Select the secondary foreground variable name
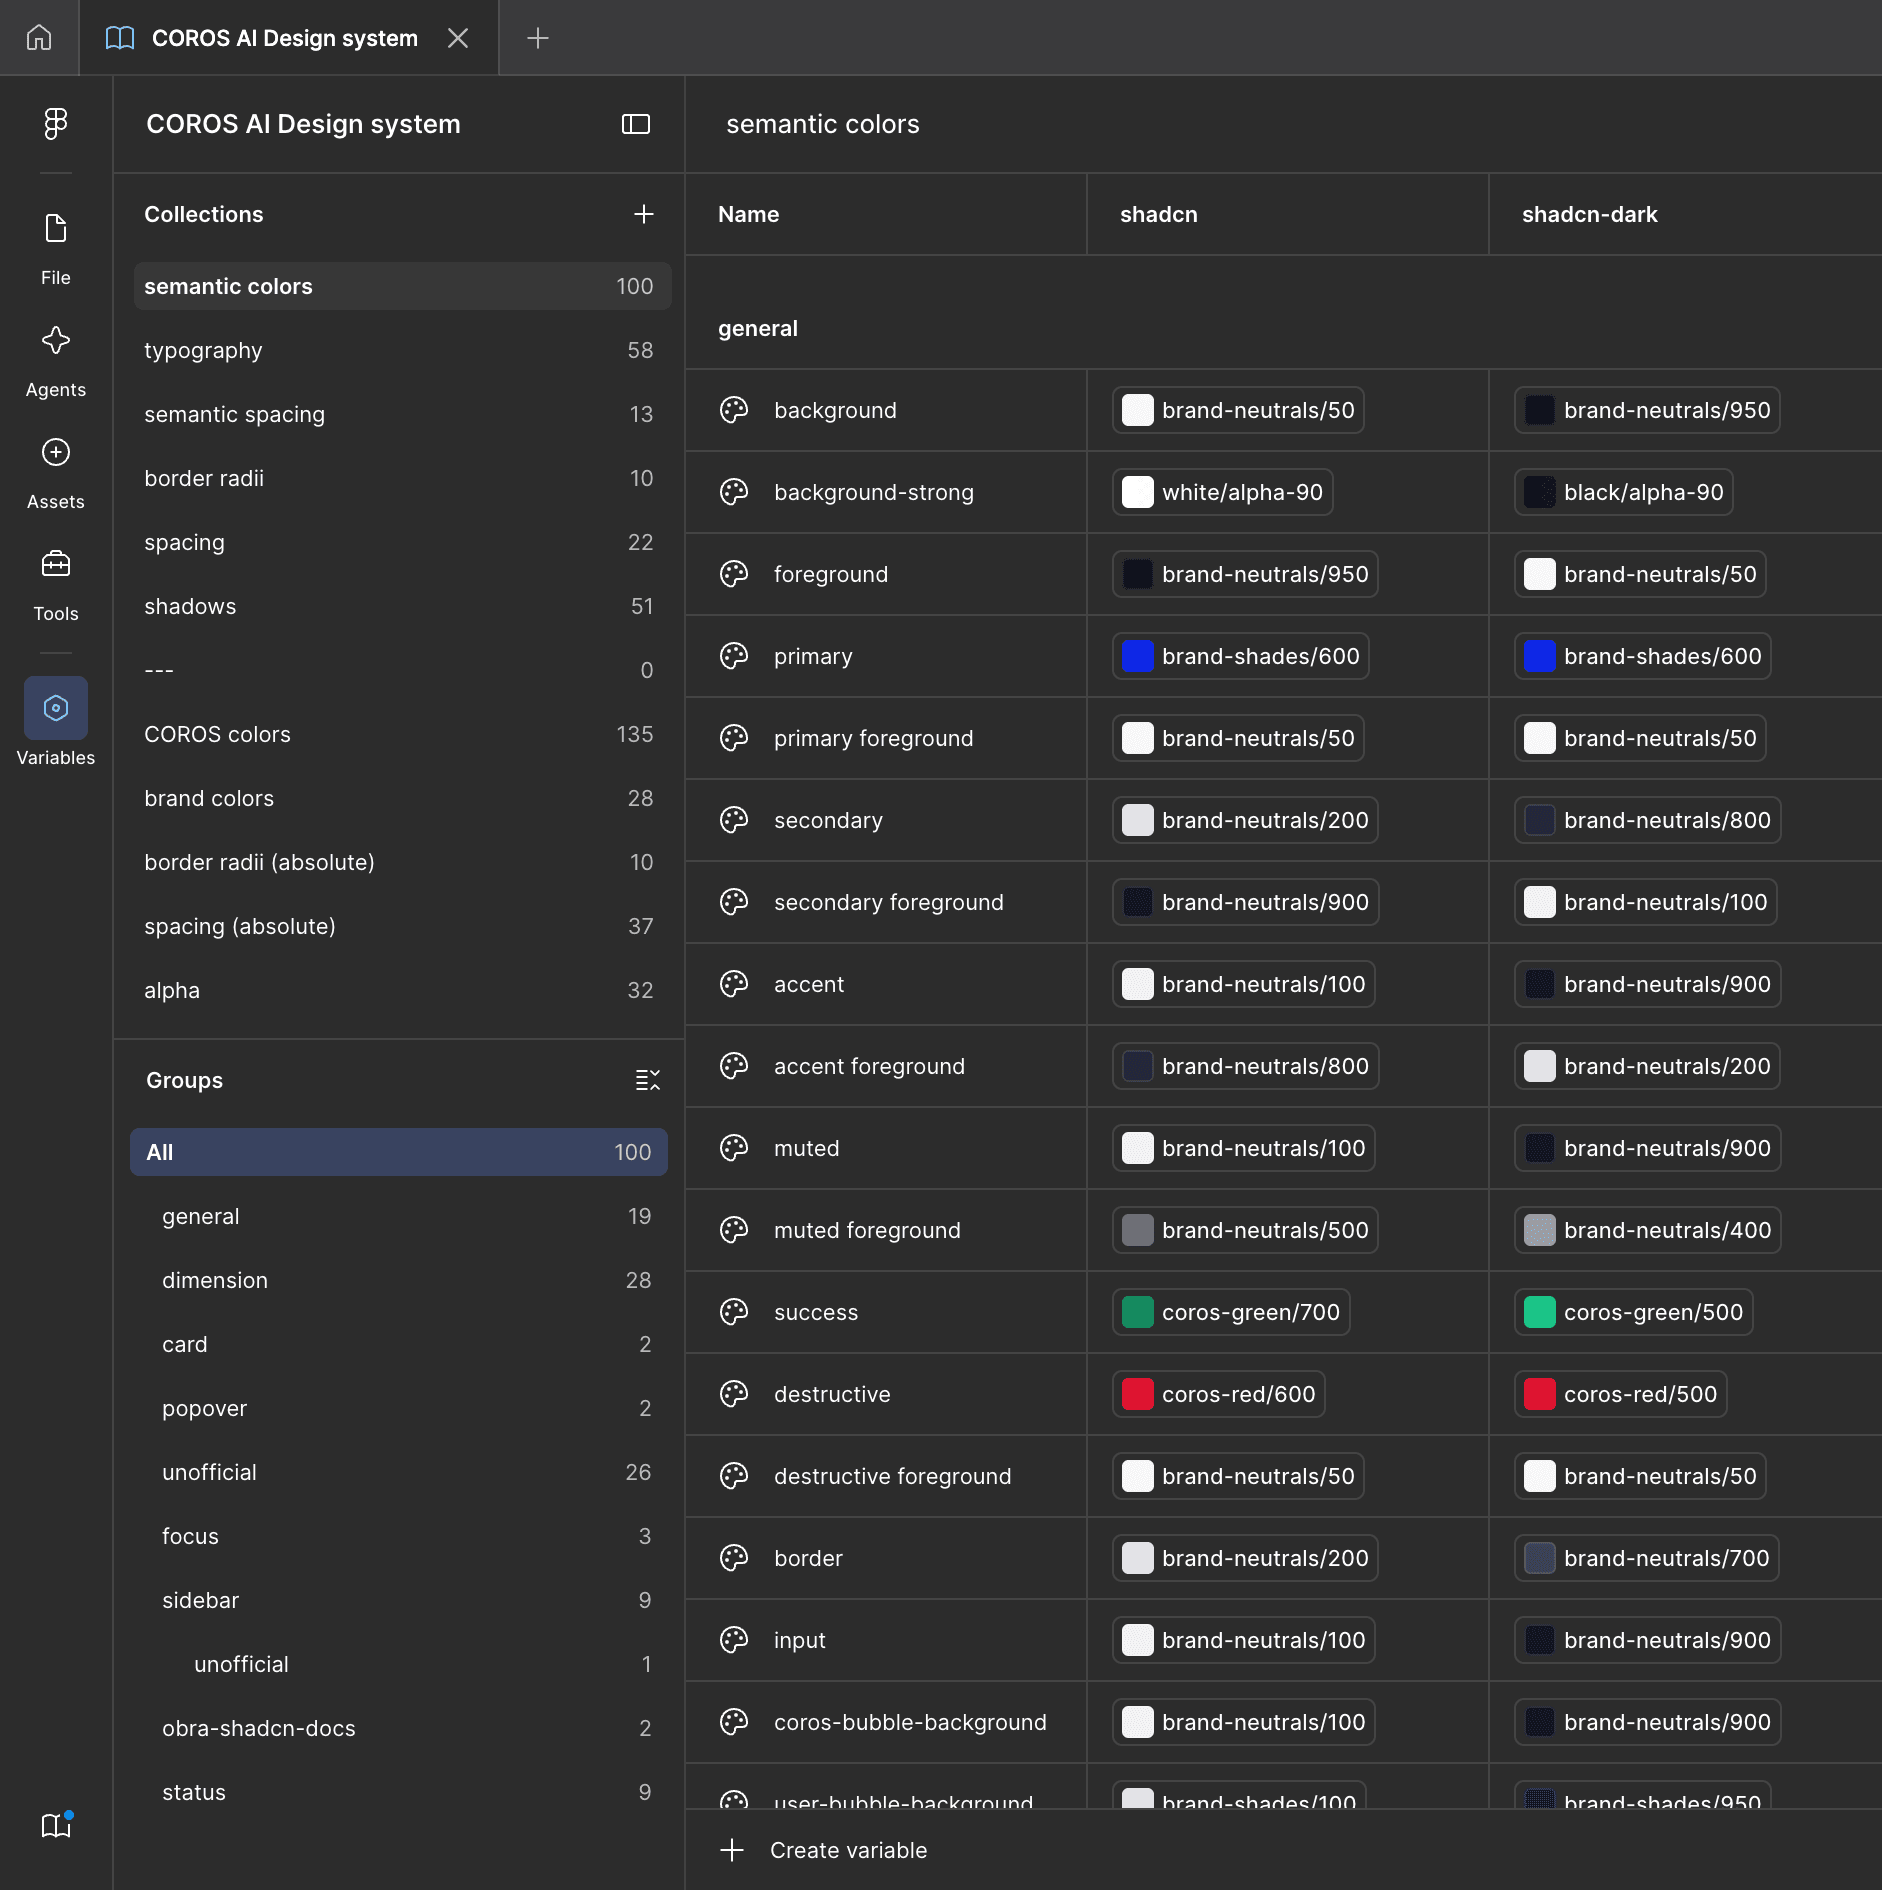Viewport: 1882px width, 1890px height. tap(888, 902)
